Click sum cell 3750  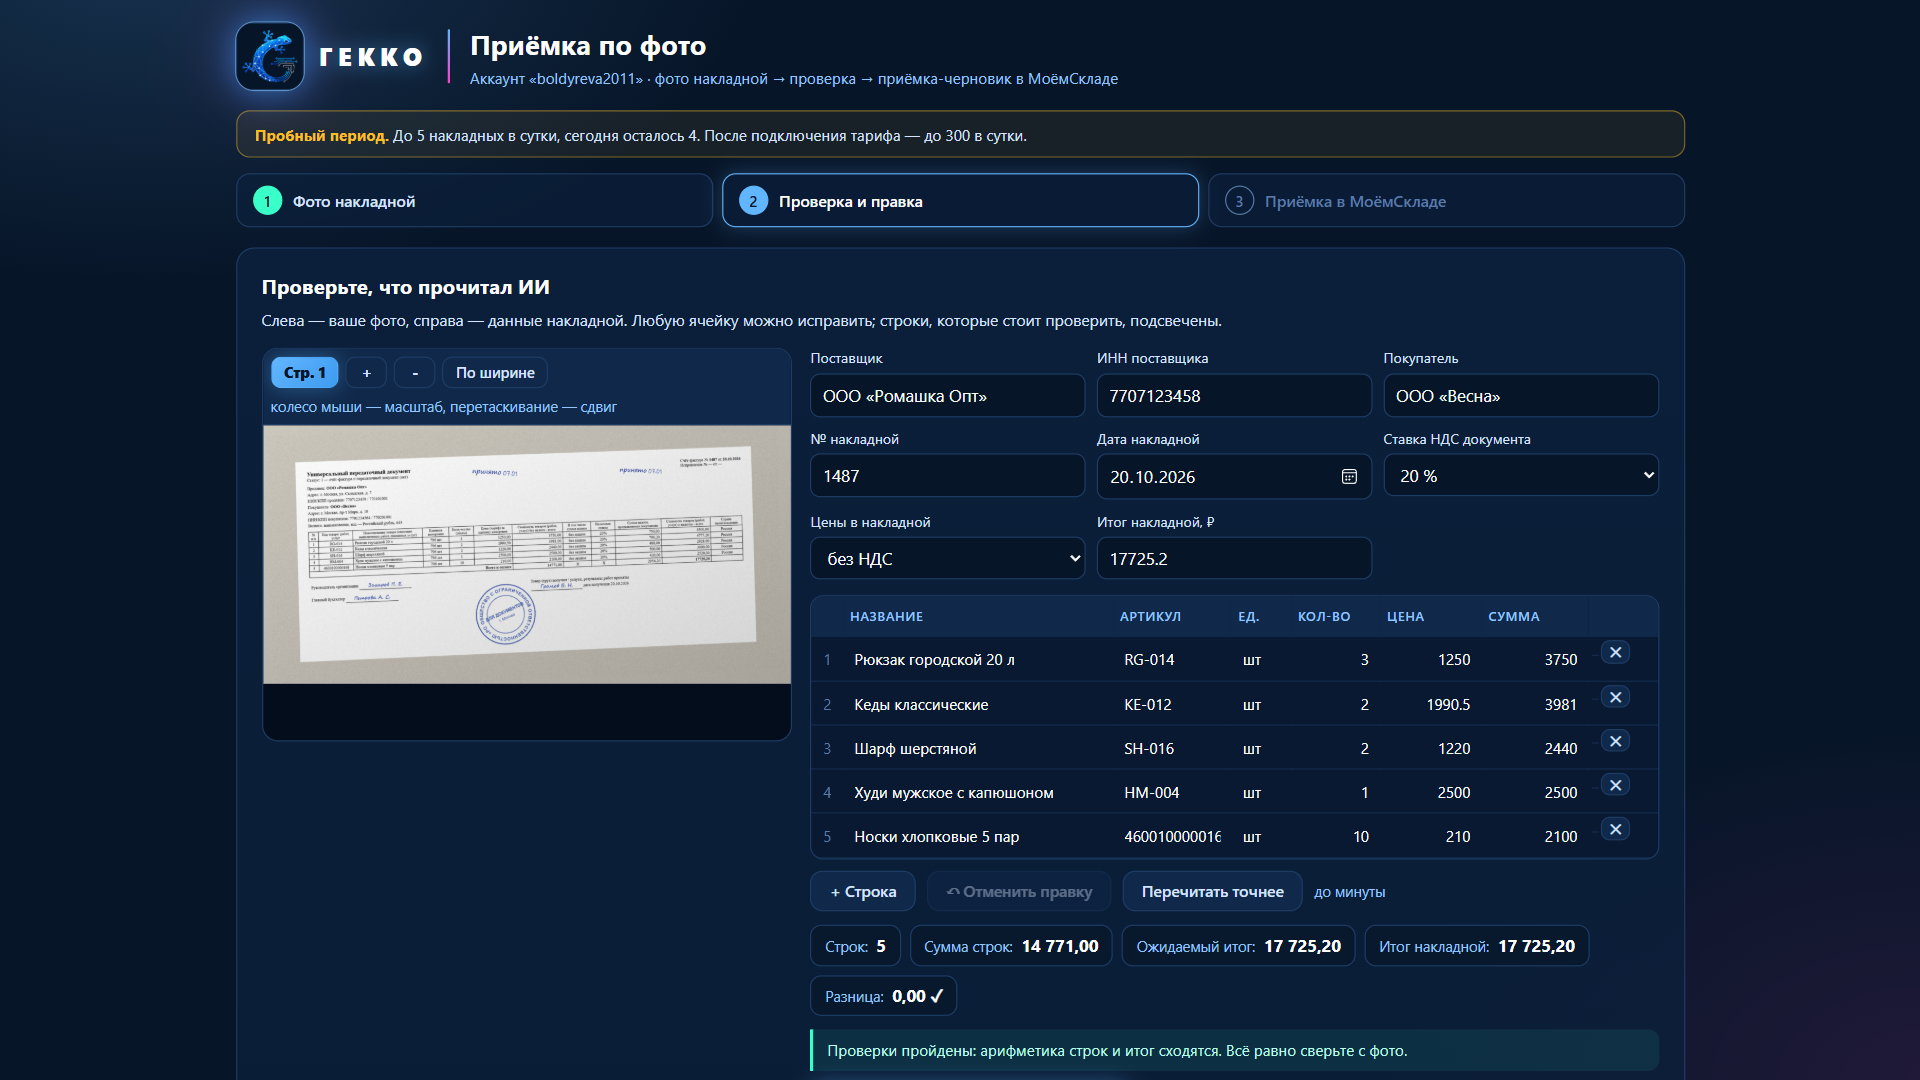[x=1560, y=660]
